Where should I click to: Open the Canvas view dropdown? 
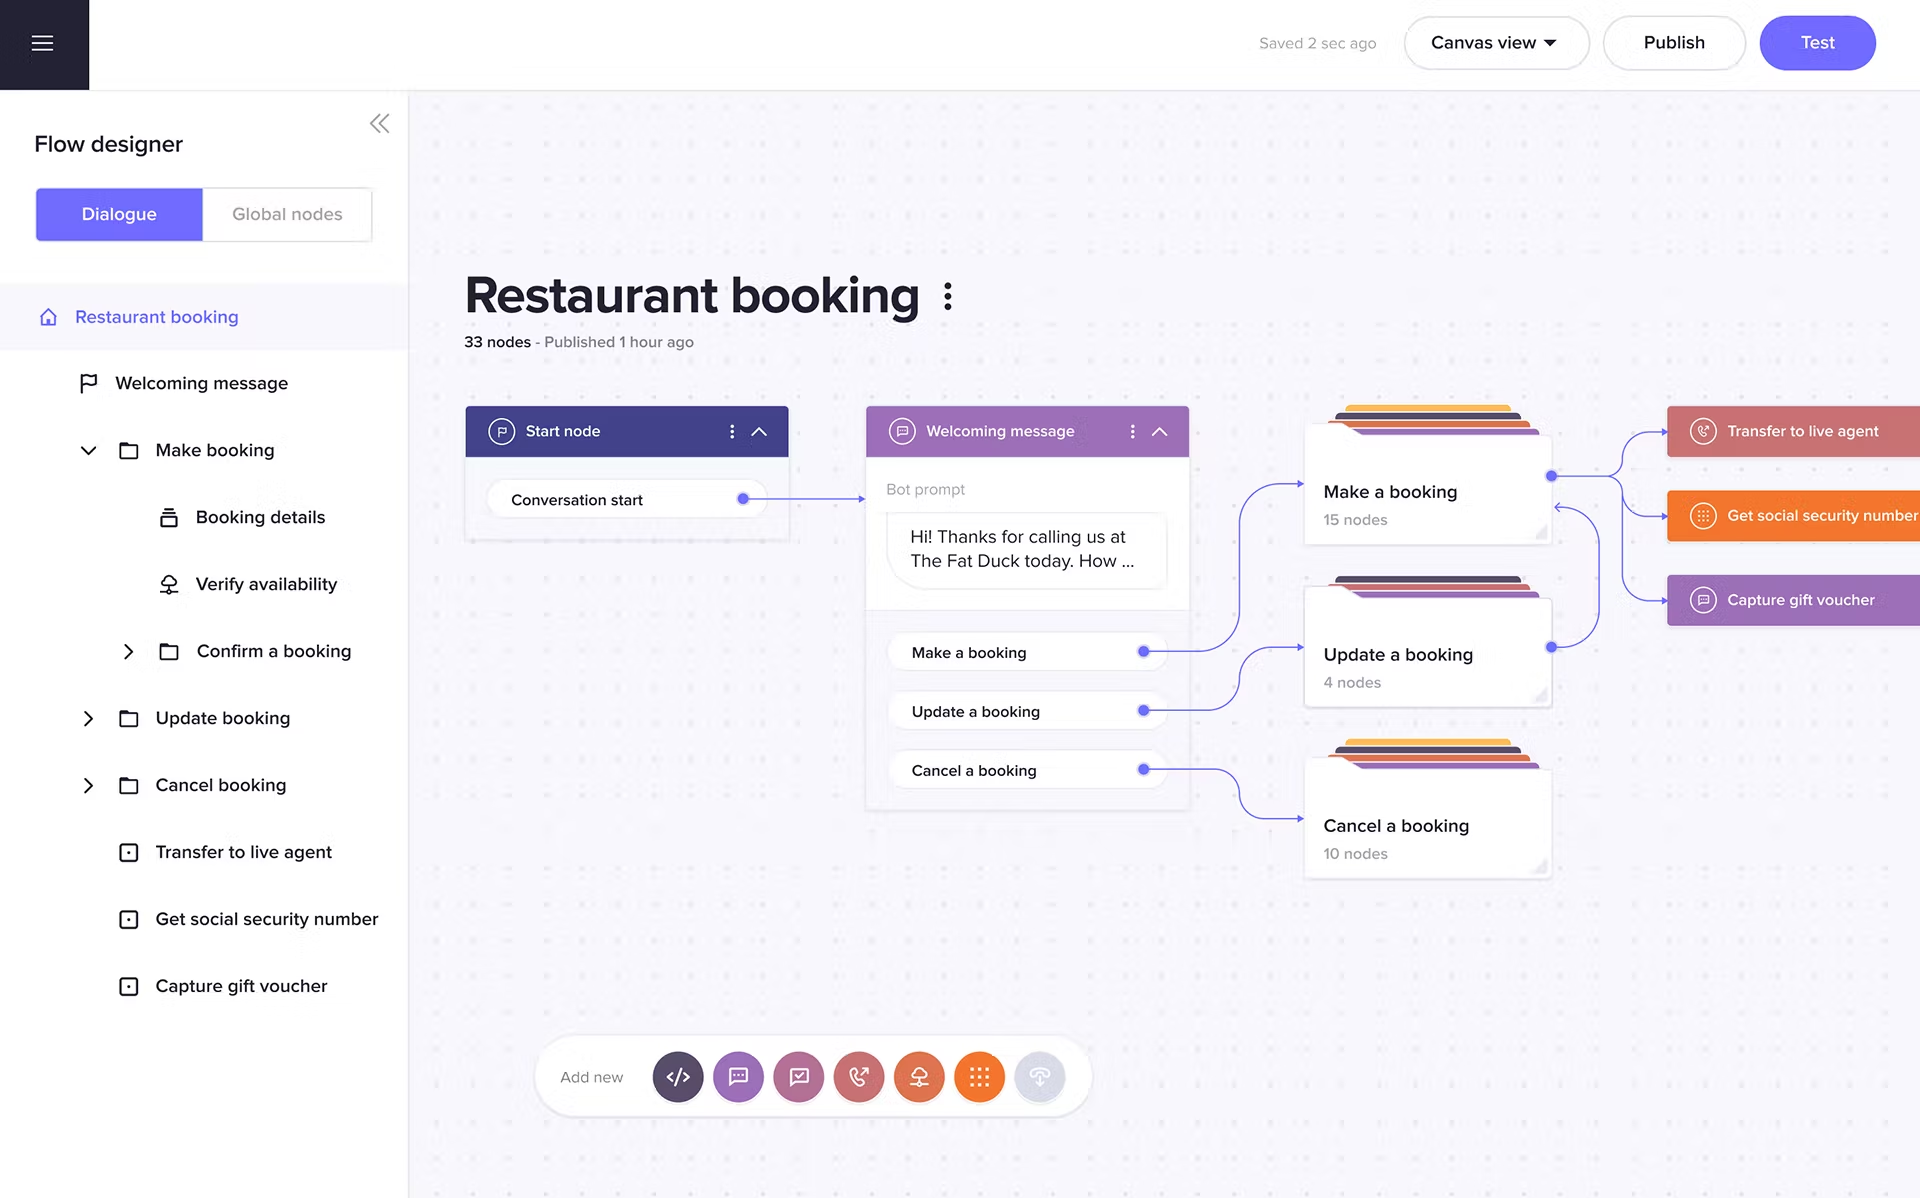click(1495, 42)
